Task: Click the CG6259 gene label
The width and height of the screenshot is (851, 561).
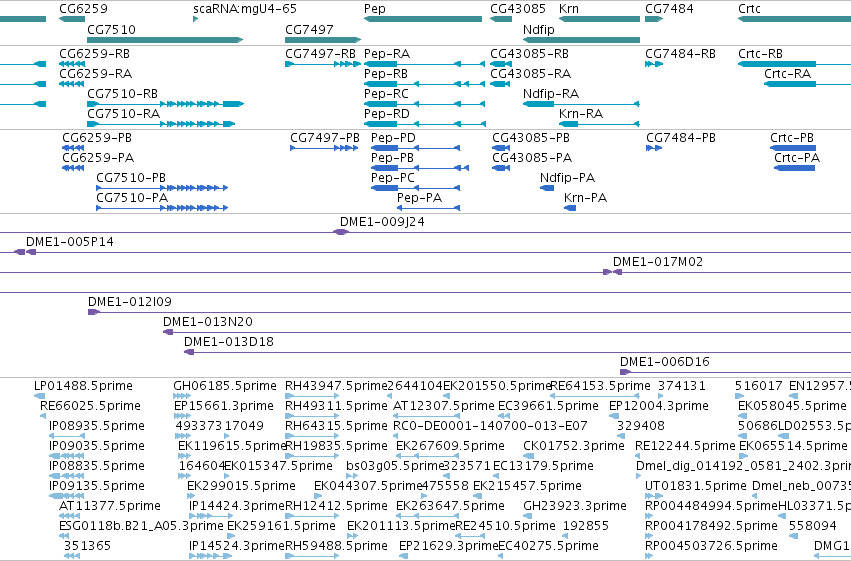Action: point(83,9)
